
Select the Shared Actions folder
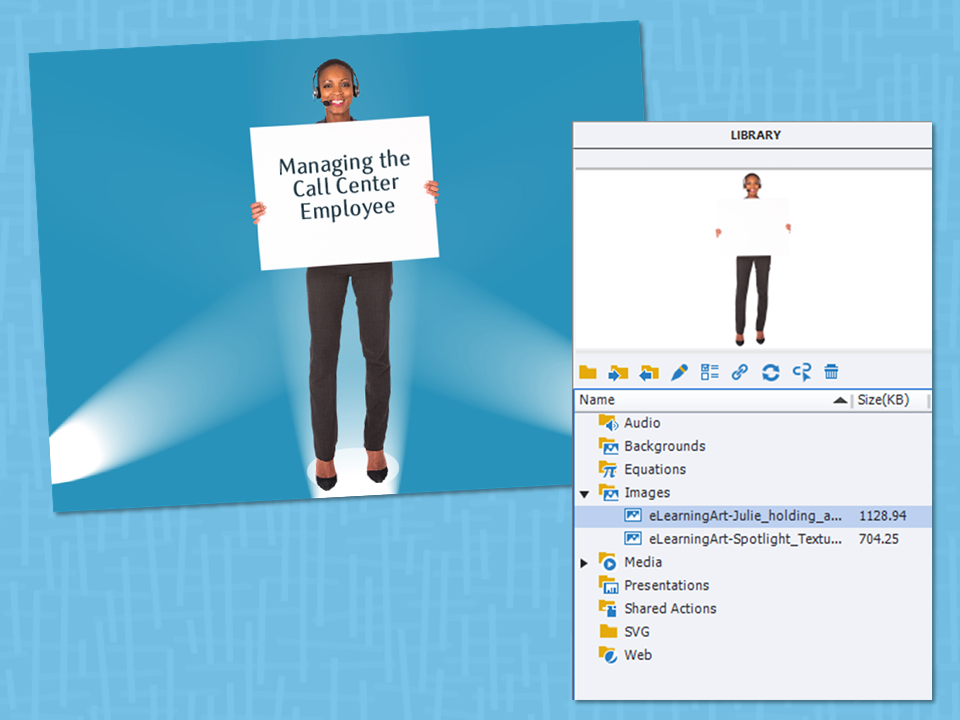[752, 609]
